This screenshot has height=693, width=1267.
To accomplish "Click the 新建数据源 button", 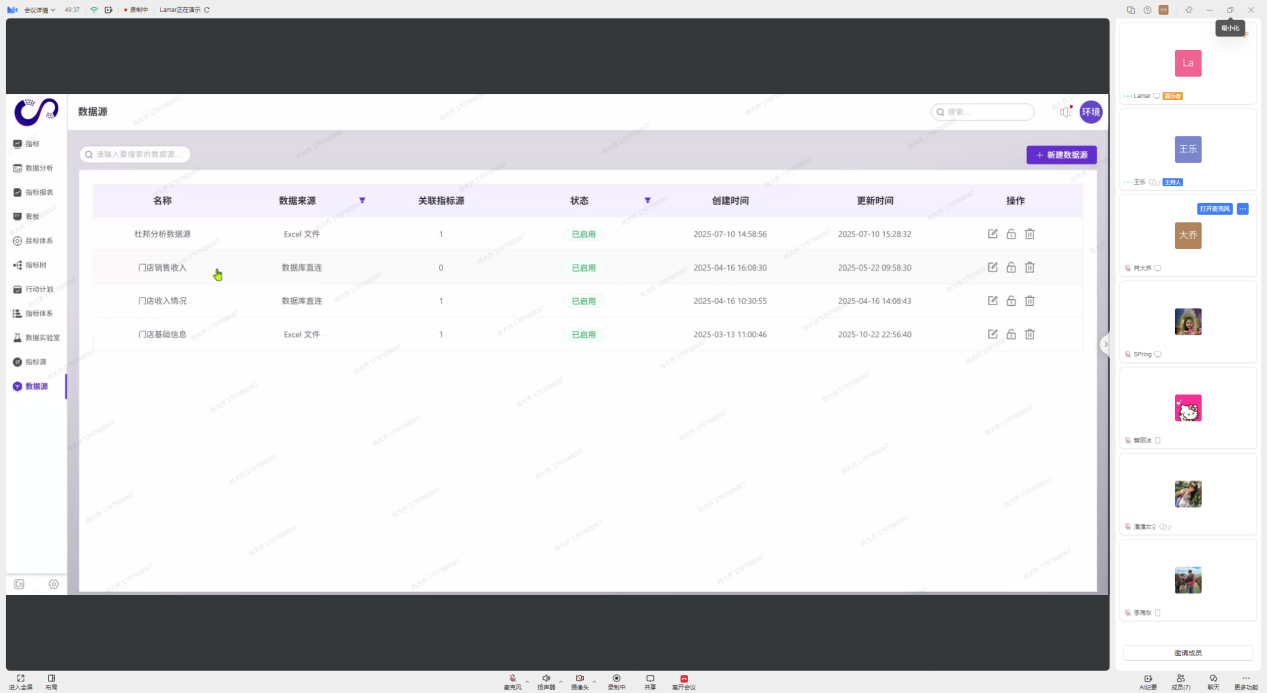I will coord(1061,155).
